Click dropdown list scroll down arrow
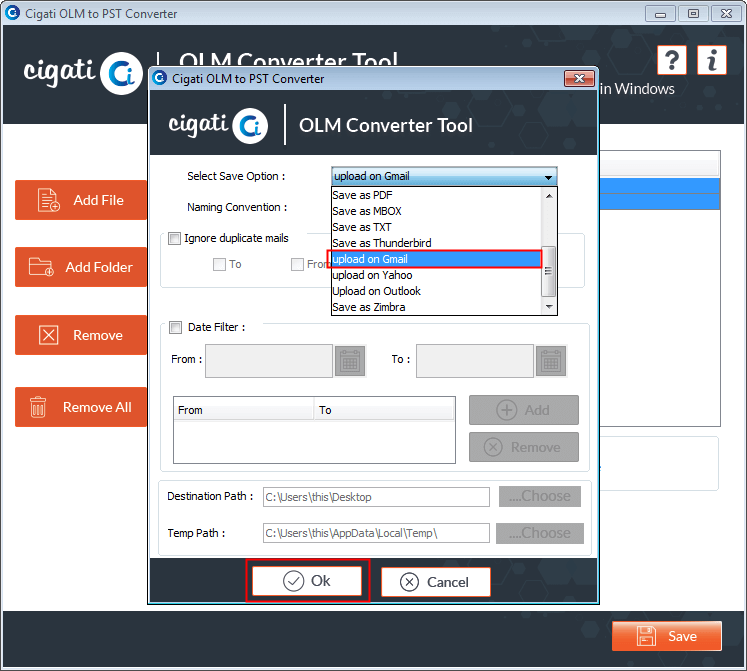This screenshot has height=671, width=747. [549, 306]
